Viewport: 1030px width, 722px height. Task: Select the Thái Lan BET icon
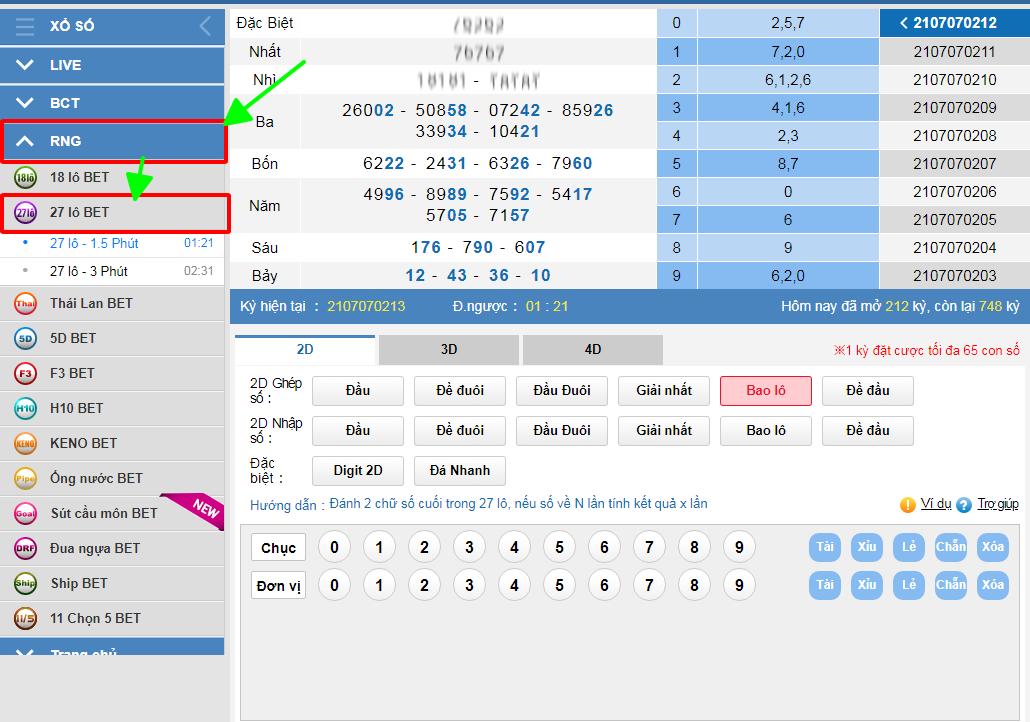[x=25, y=303]
